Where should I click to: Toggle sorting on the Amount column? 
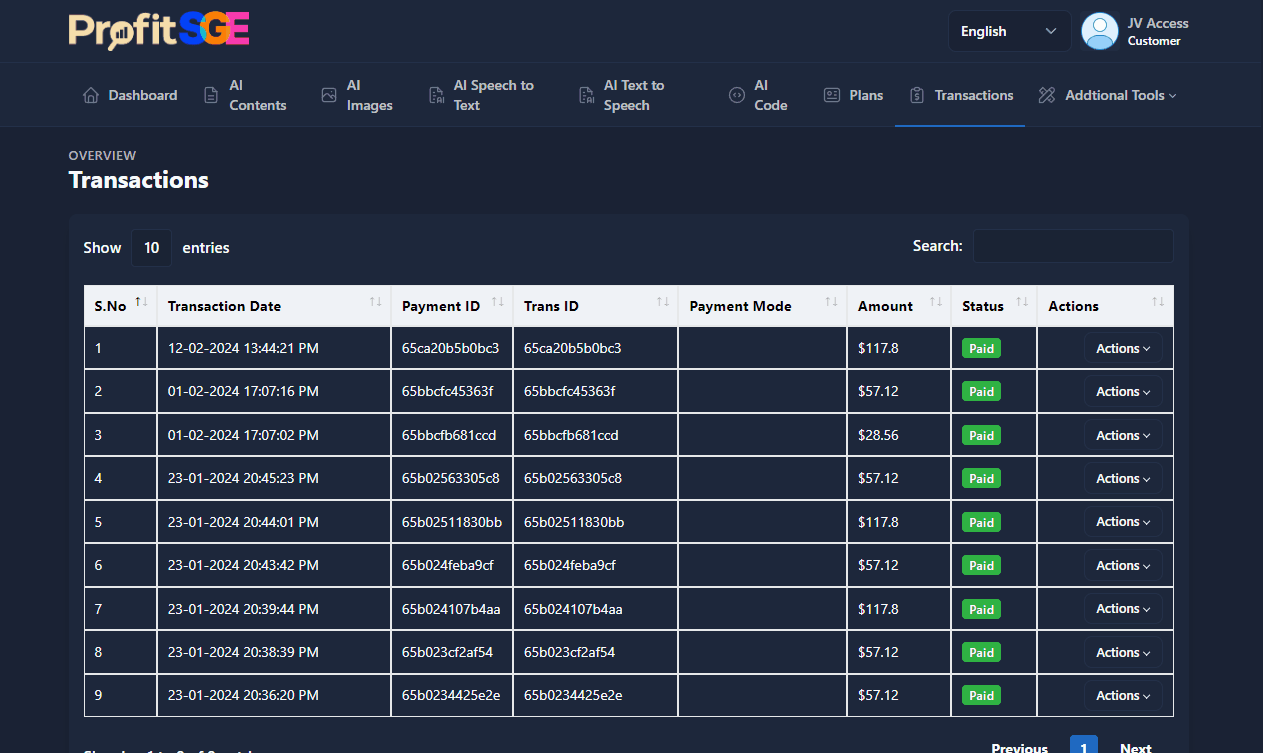click(935, 305)
